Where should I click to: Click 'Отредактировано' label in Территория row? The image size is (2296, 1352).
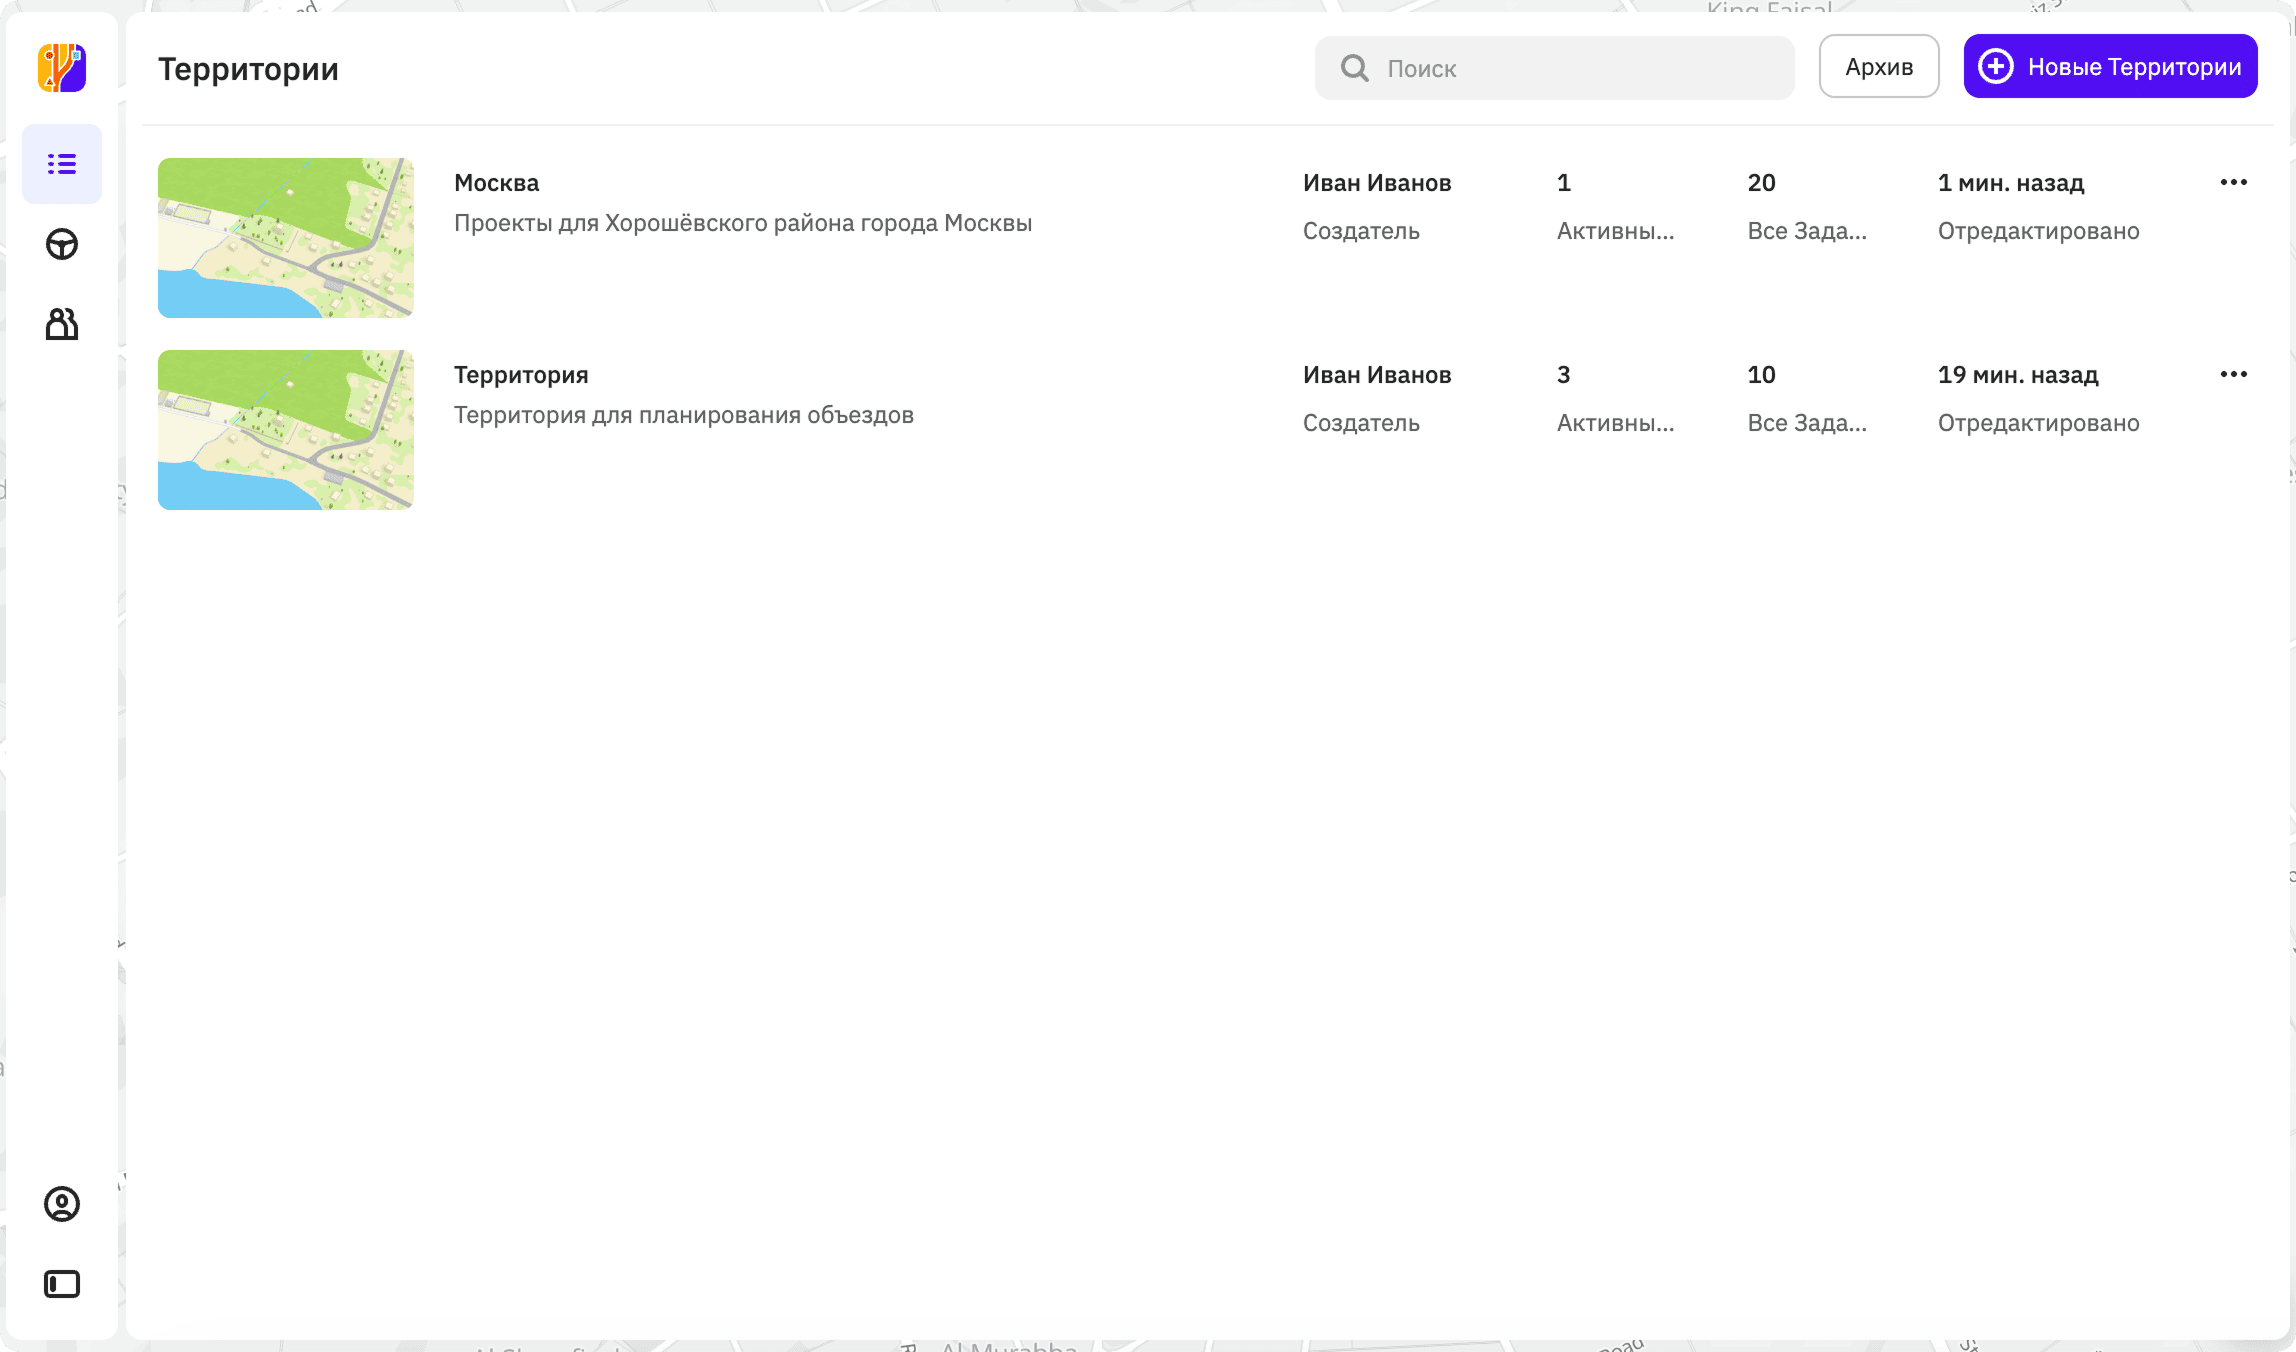[x=2039, y=423]
